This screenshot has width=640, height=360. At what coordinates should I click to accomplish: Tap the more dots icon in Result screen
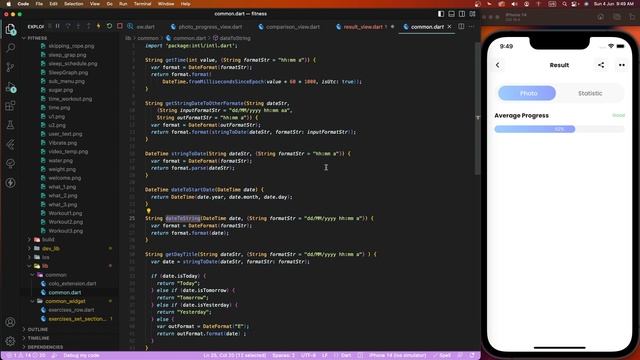click(x=622, y=65)
